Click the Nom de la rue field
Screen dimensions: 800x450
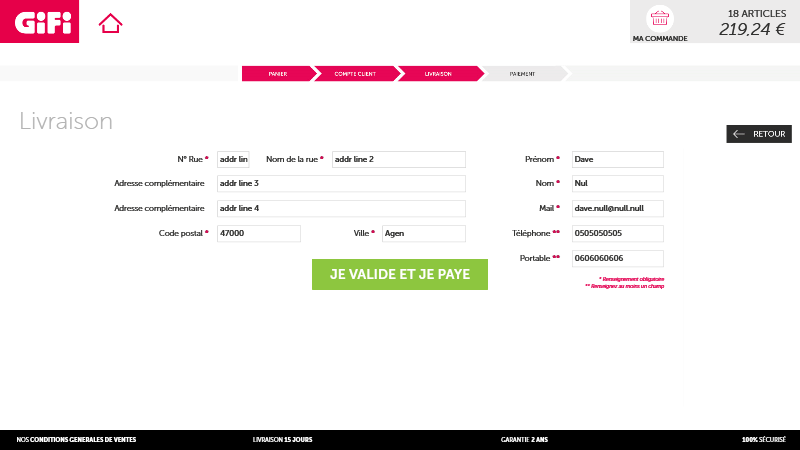point(398,159)
